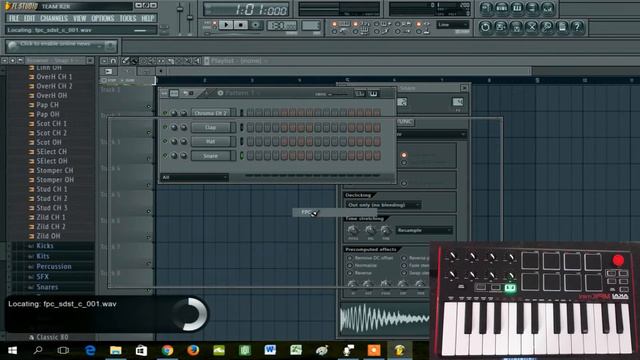This screenshot has width=640, height=360.
Task: Expand the Snares folder in browser
Action: (47, 287)
